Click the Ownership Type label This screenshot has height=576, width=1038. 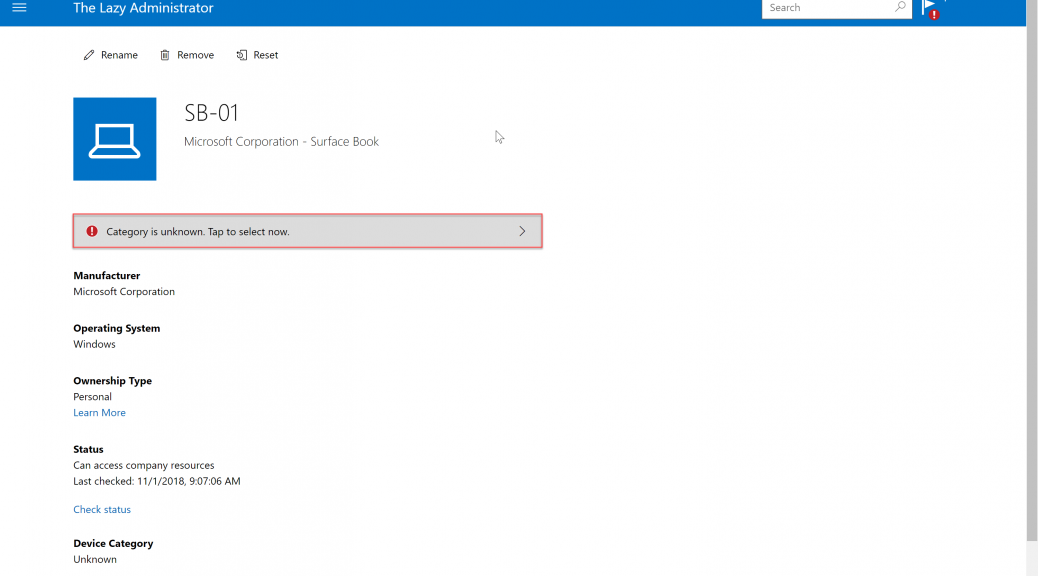(113, 381)
